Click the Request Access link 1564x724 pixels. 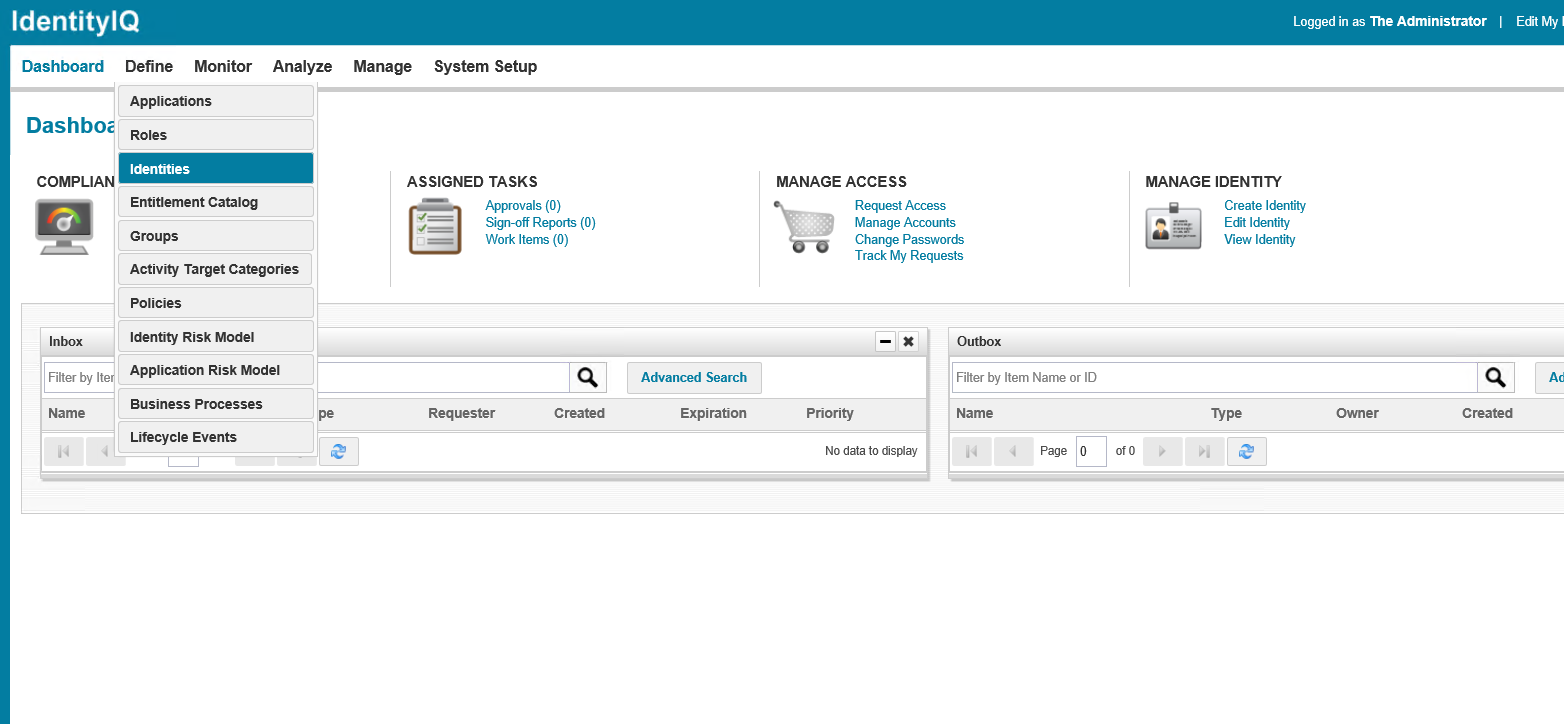click(900, 206)
